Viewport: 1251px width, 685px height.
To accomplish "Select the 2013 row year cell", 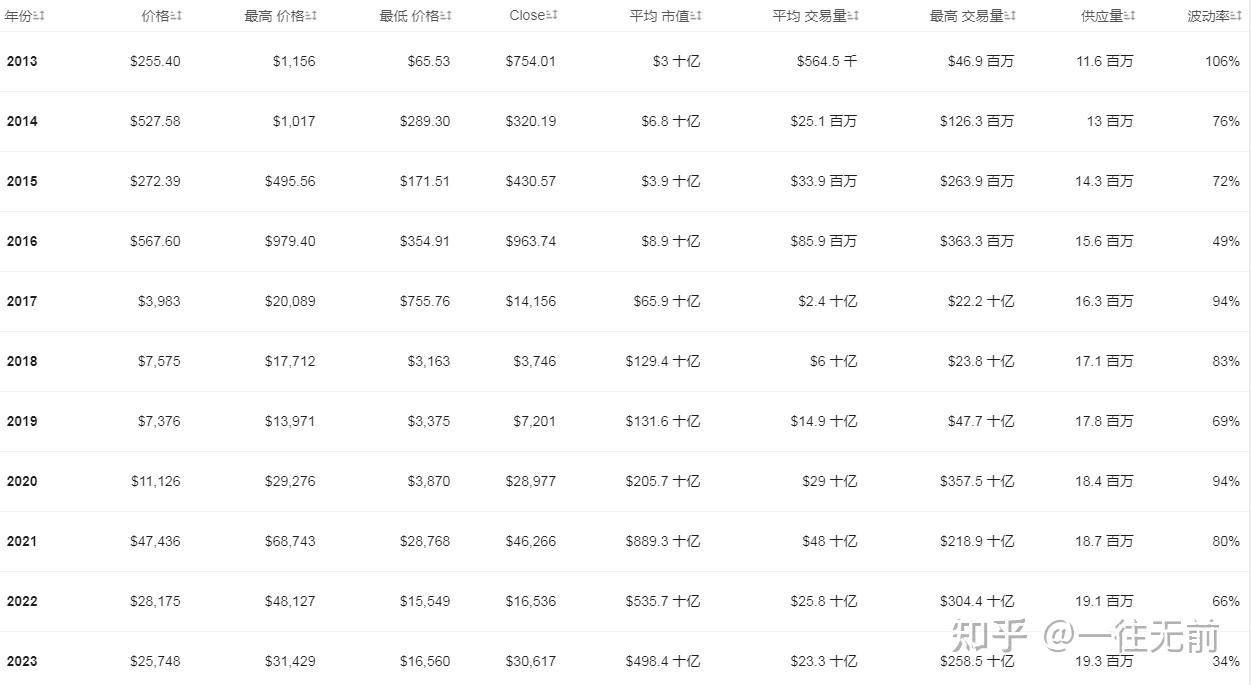I will pyautogui.click(x=22, y=61).
